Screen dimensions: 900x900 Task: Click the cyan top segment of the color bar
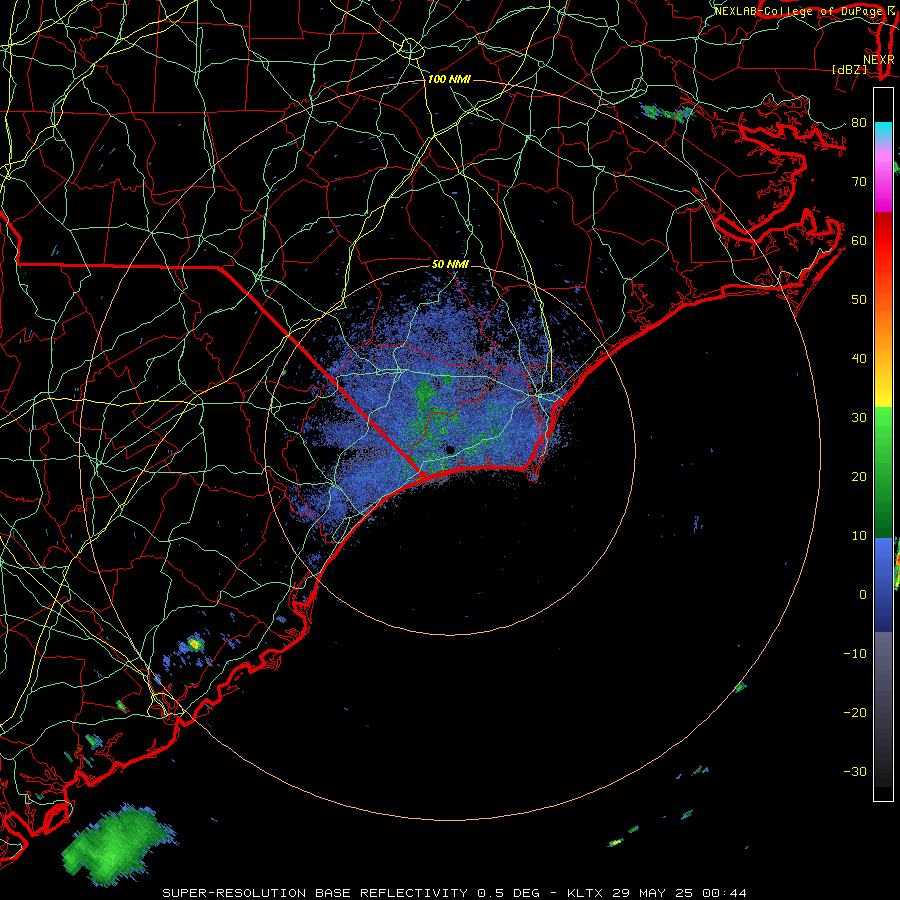[883, 131]
